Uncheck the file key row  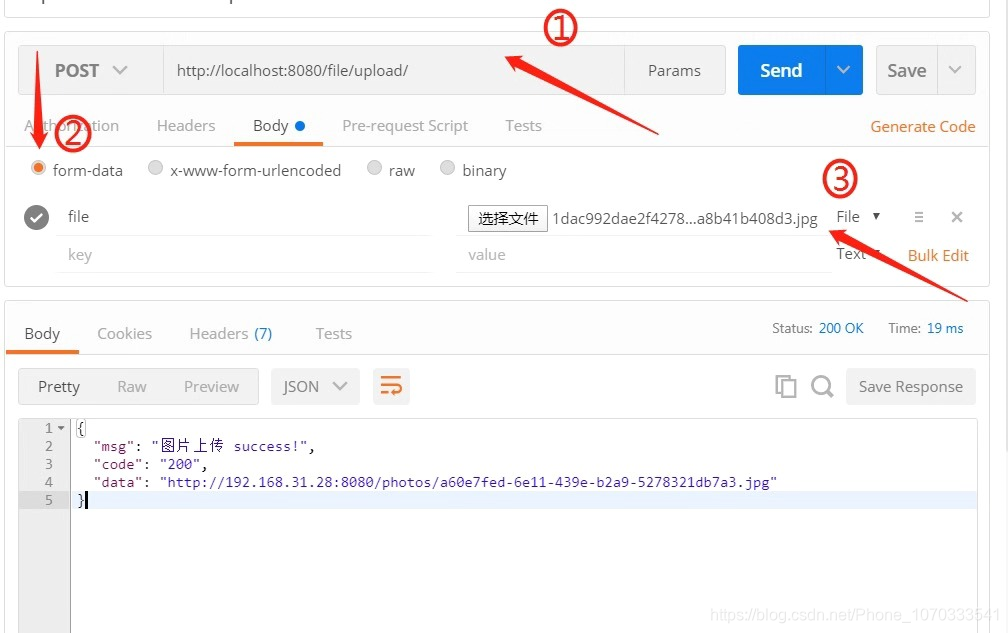(x=36, y=216)
